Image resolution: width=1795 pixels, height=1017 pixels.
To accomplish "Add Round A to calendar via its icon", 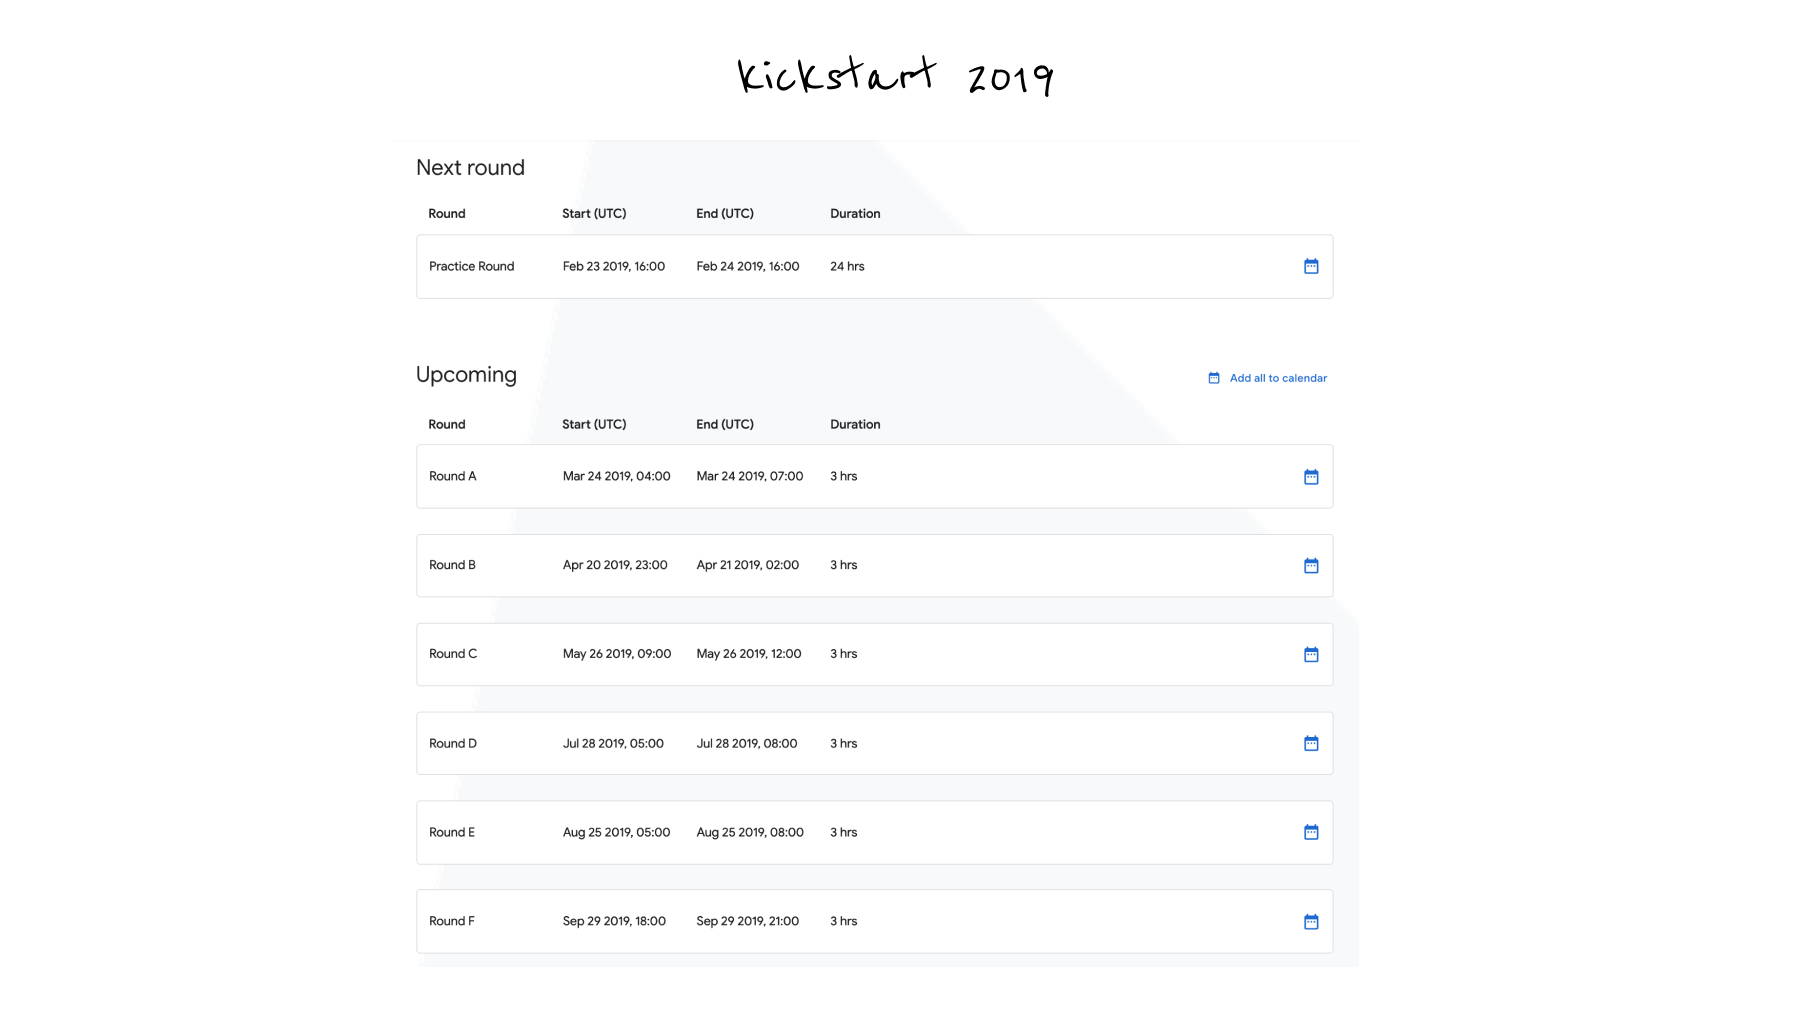I will (x=1311, y=477).
